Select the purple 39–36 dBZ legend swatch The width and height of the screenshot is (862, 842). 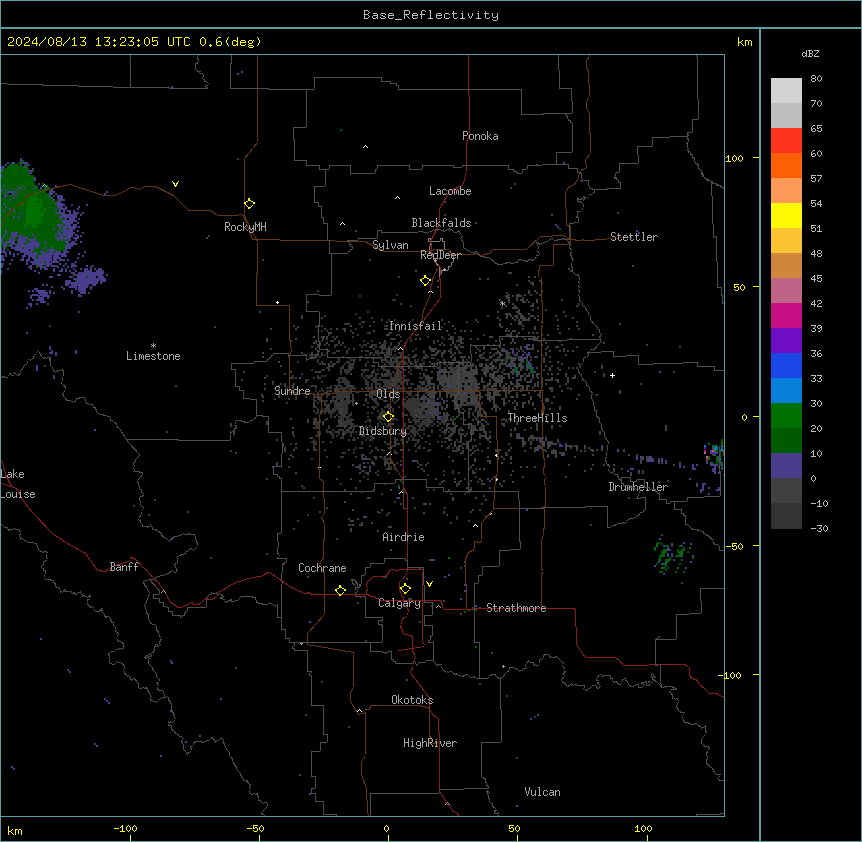(786, 341)
